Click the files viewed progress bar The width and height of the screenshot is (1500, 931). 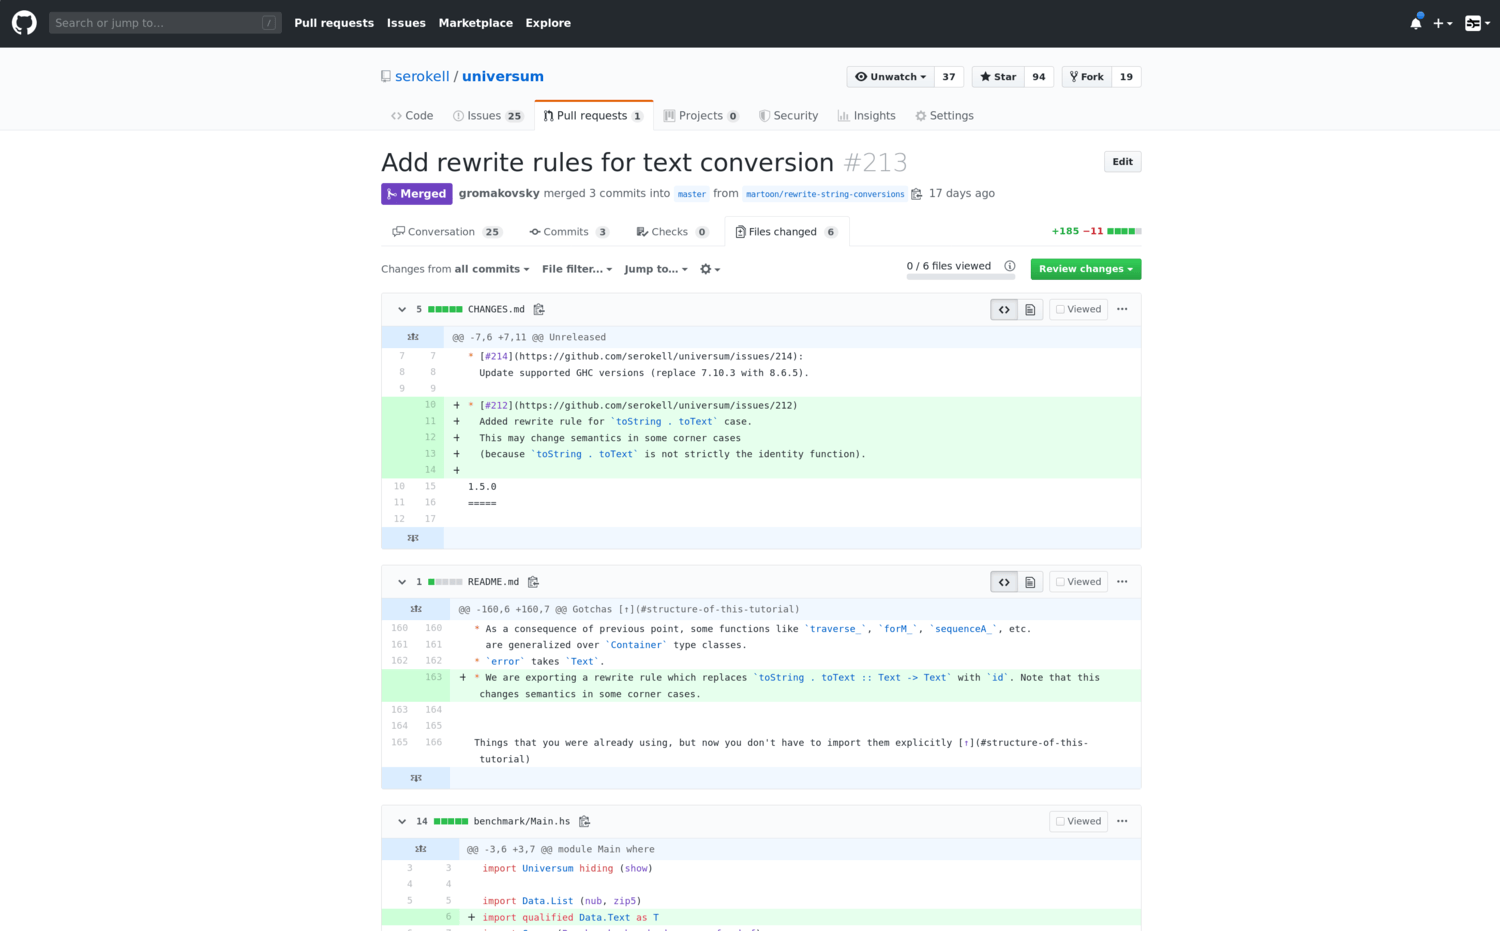(x=961, y=276)
